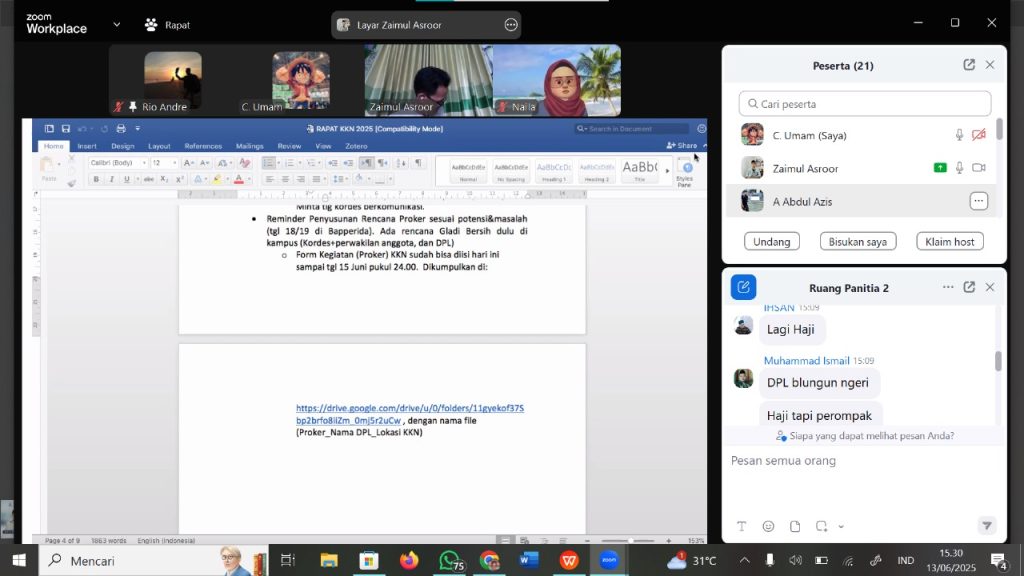Pop out the Peserta participants panel
Screen dimensions: 1024x576
[969, 65]
